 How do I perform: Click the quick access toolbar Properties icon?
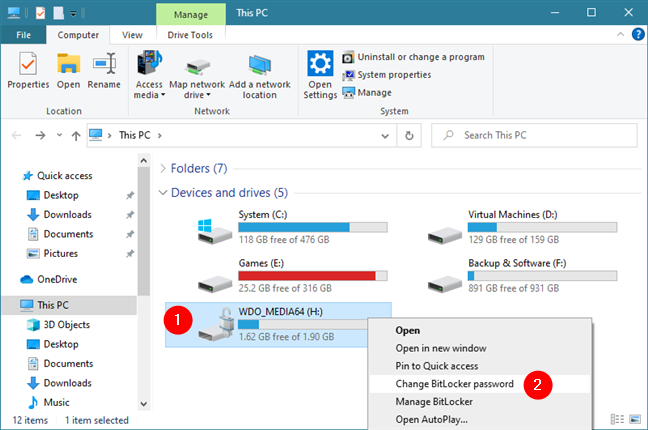tap(40, 13)
